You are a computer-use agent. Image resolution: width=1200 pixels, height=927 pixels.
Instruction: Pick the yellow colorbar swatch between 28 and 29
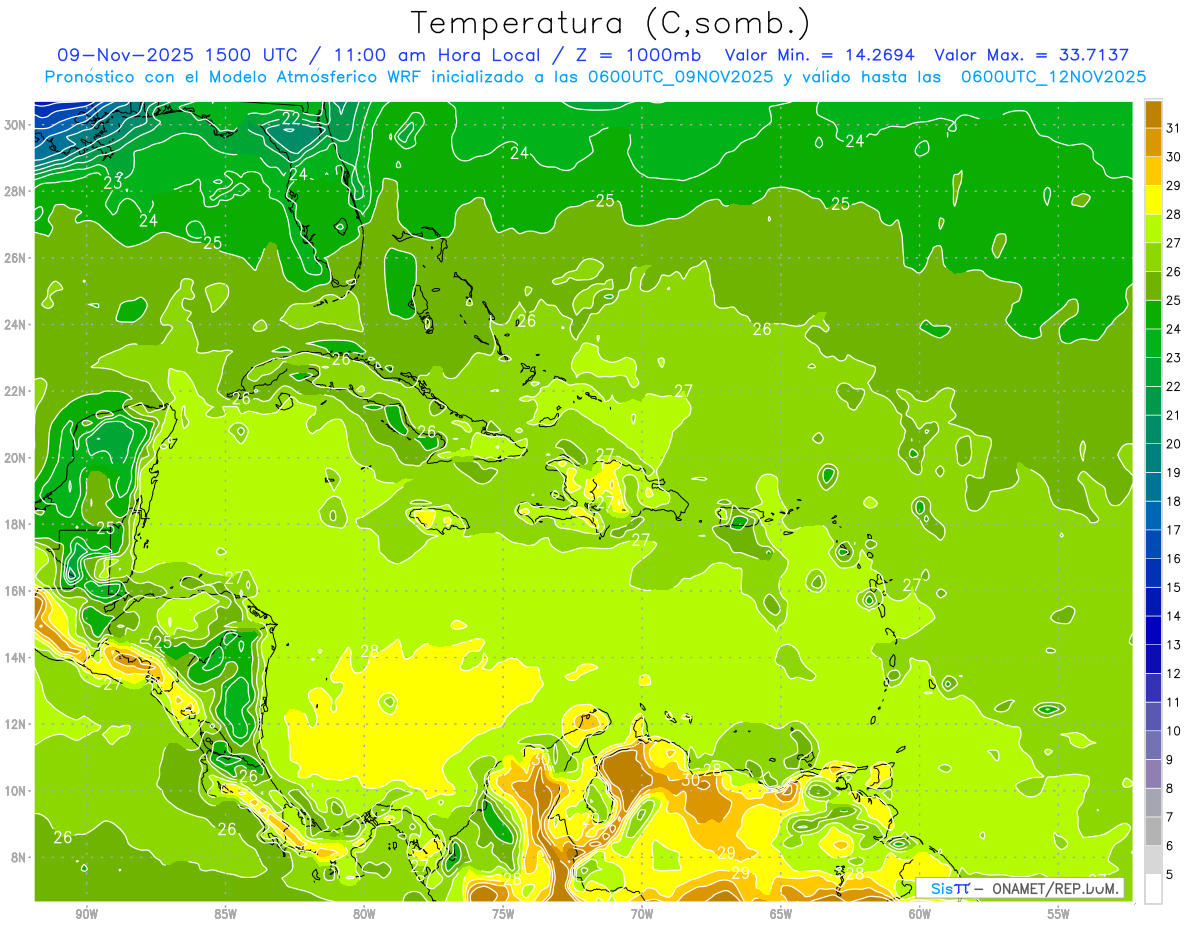(x=1154, y=200)
